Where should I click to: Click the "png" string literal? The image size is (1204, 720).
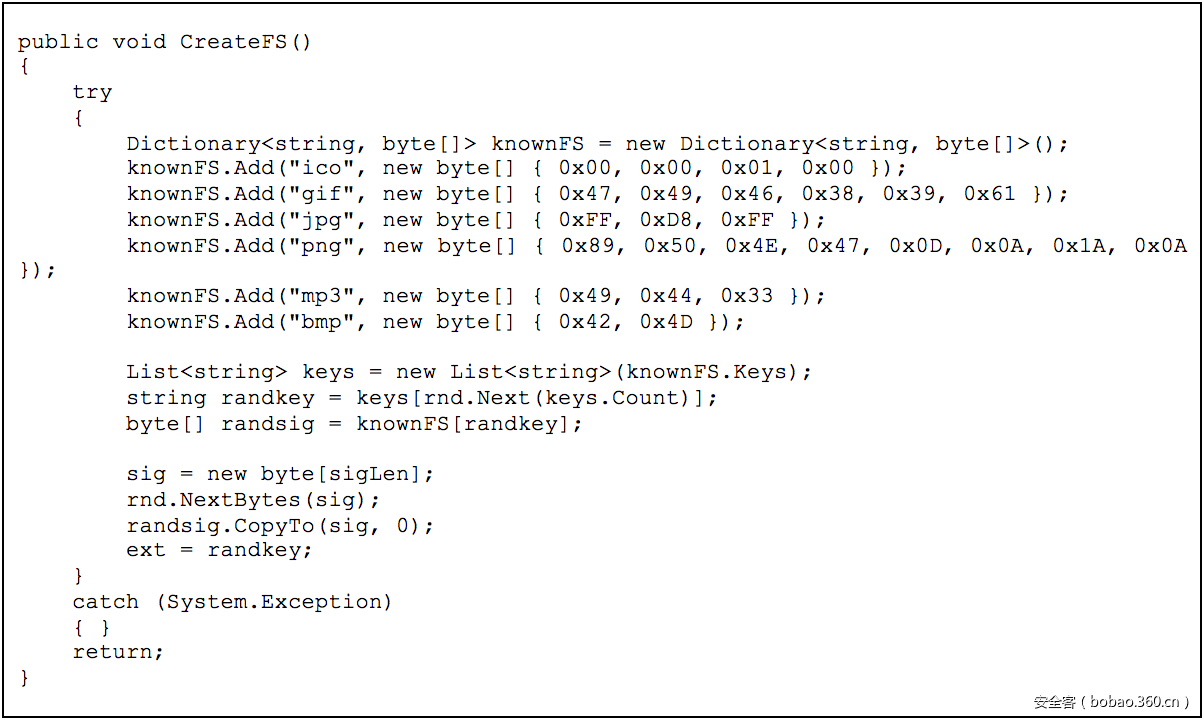point(315,246)
